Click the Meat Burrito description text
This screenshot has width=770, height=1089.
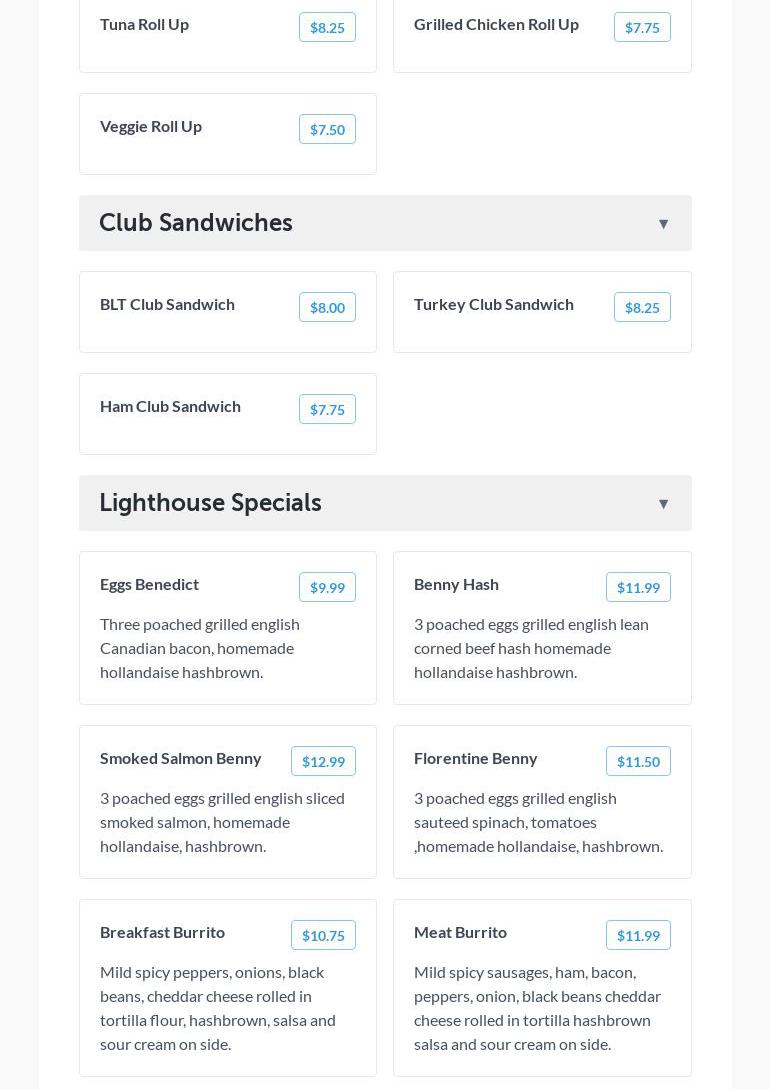pos(537,1008)
